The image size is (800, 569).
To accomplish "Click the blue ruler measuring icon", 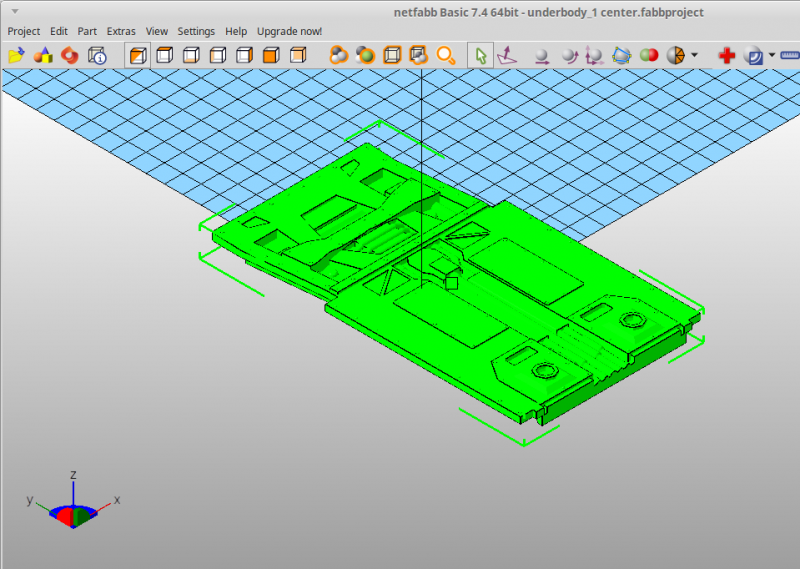I will [x=790, y=55].
